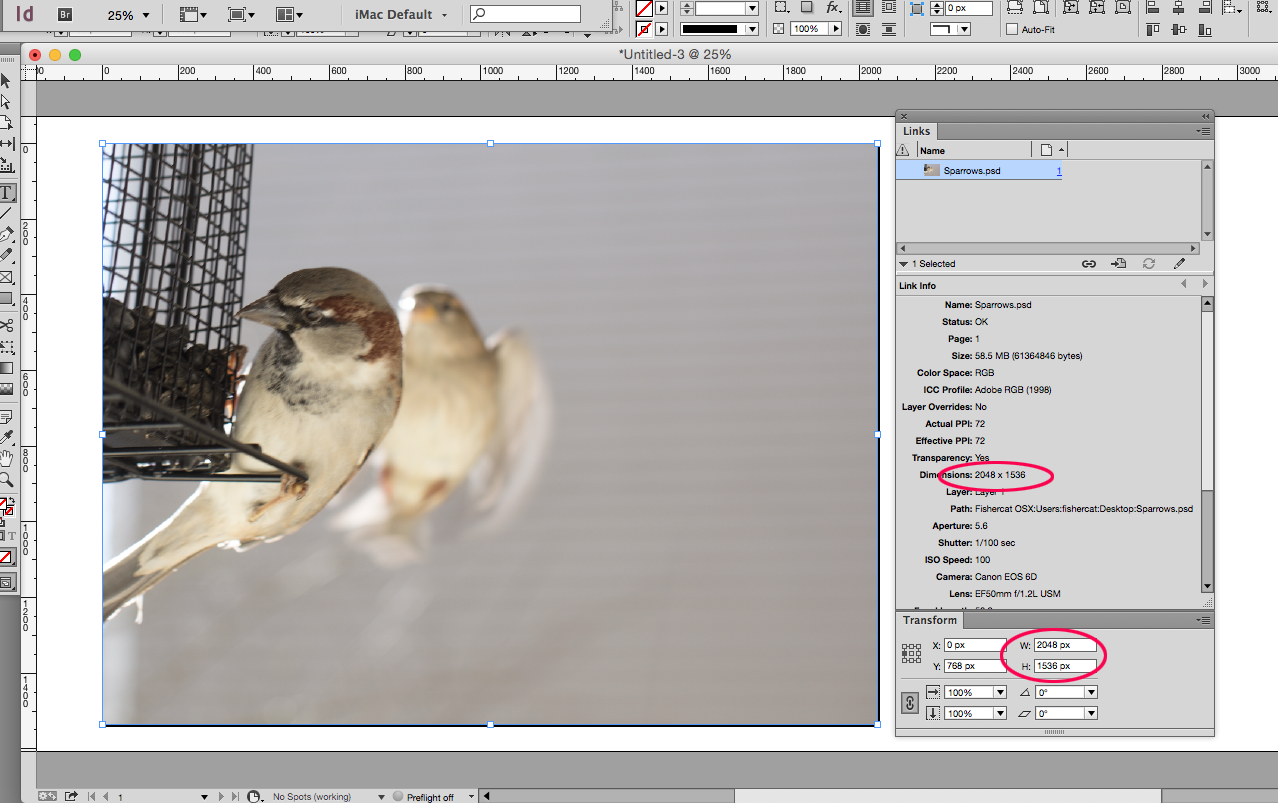Open Adobe Bridge via the Br icon

pyautogui.click(x=64, y=14)
